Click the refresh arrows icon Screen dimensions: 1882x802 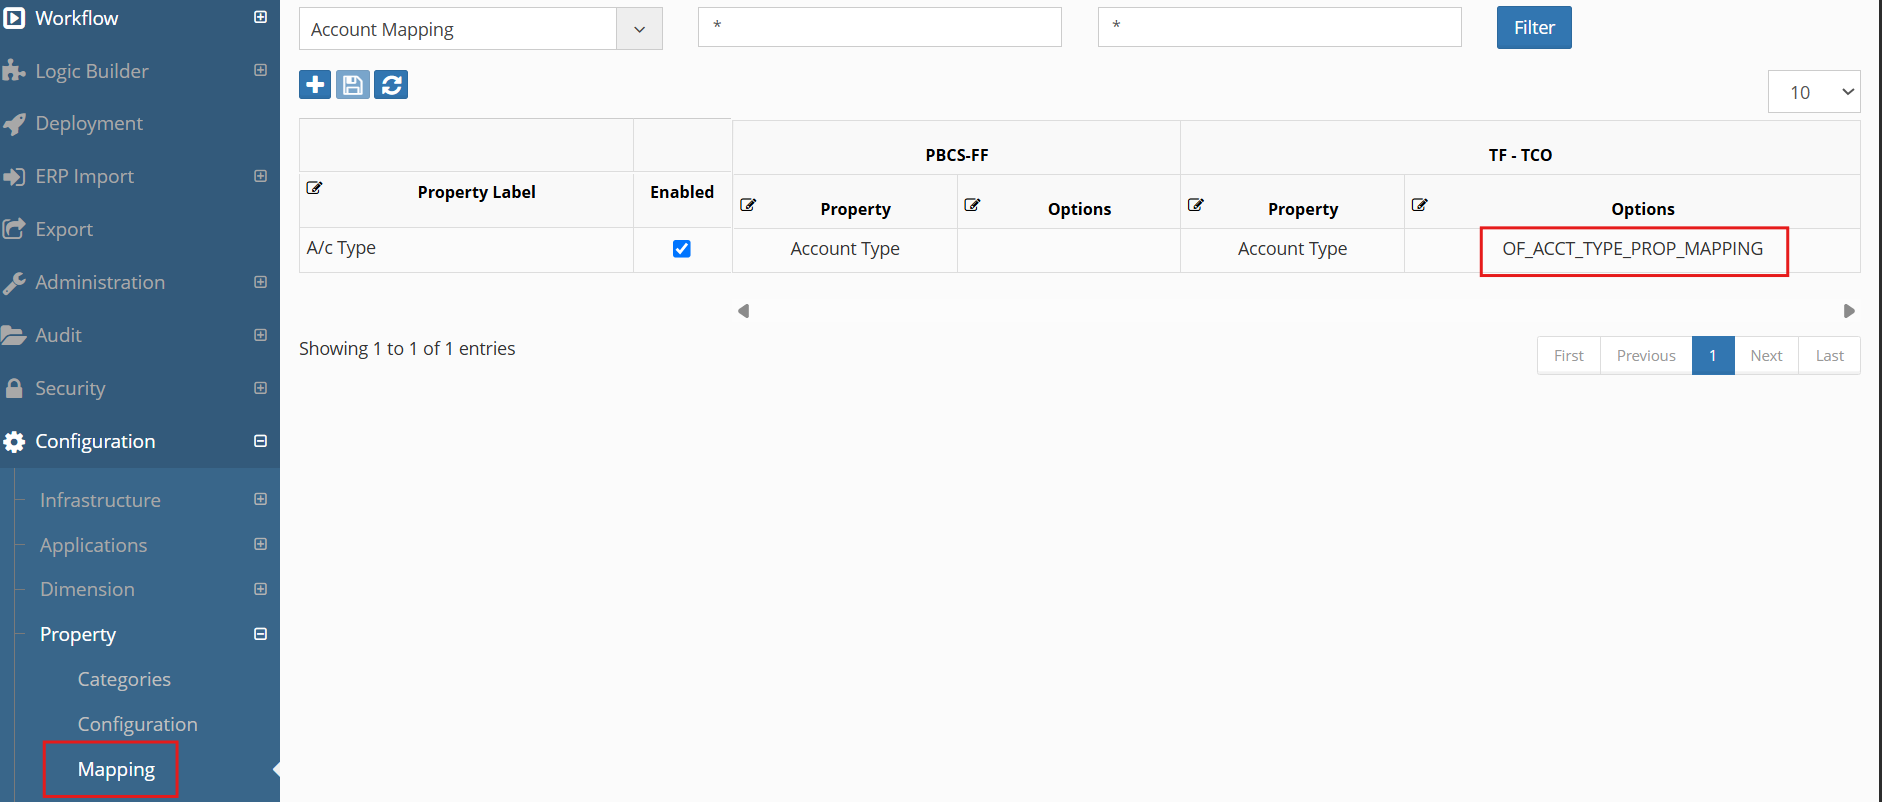[x=391, y=85]
